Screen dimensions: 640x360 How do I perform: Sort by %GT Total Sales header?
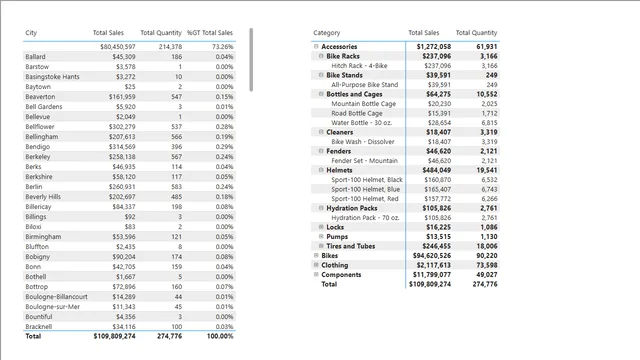click(x=210, y=33)
